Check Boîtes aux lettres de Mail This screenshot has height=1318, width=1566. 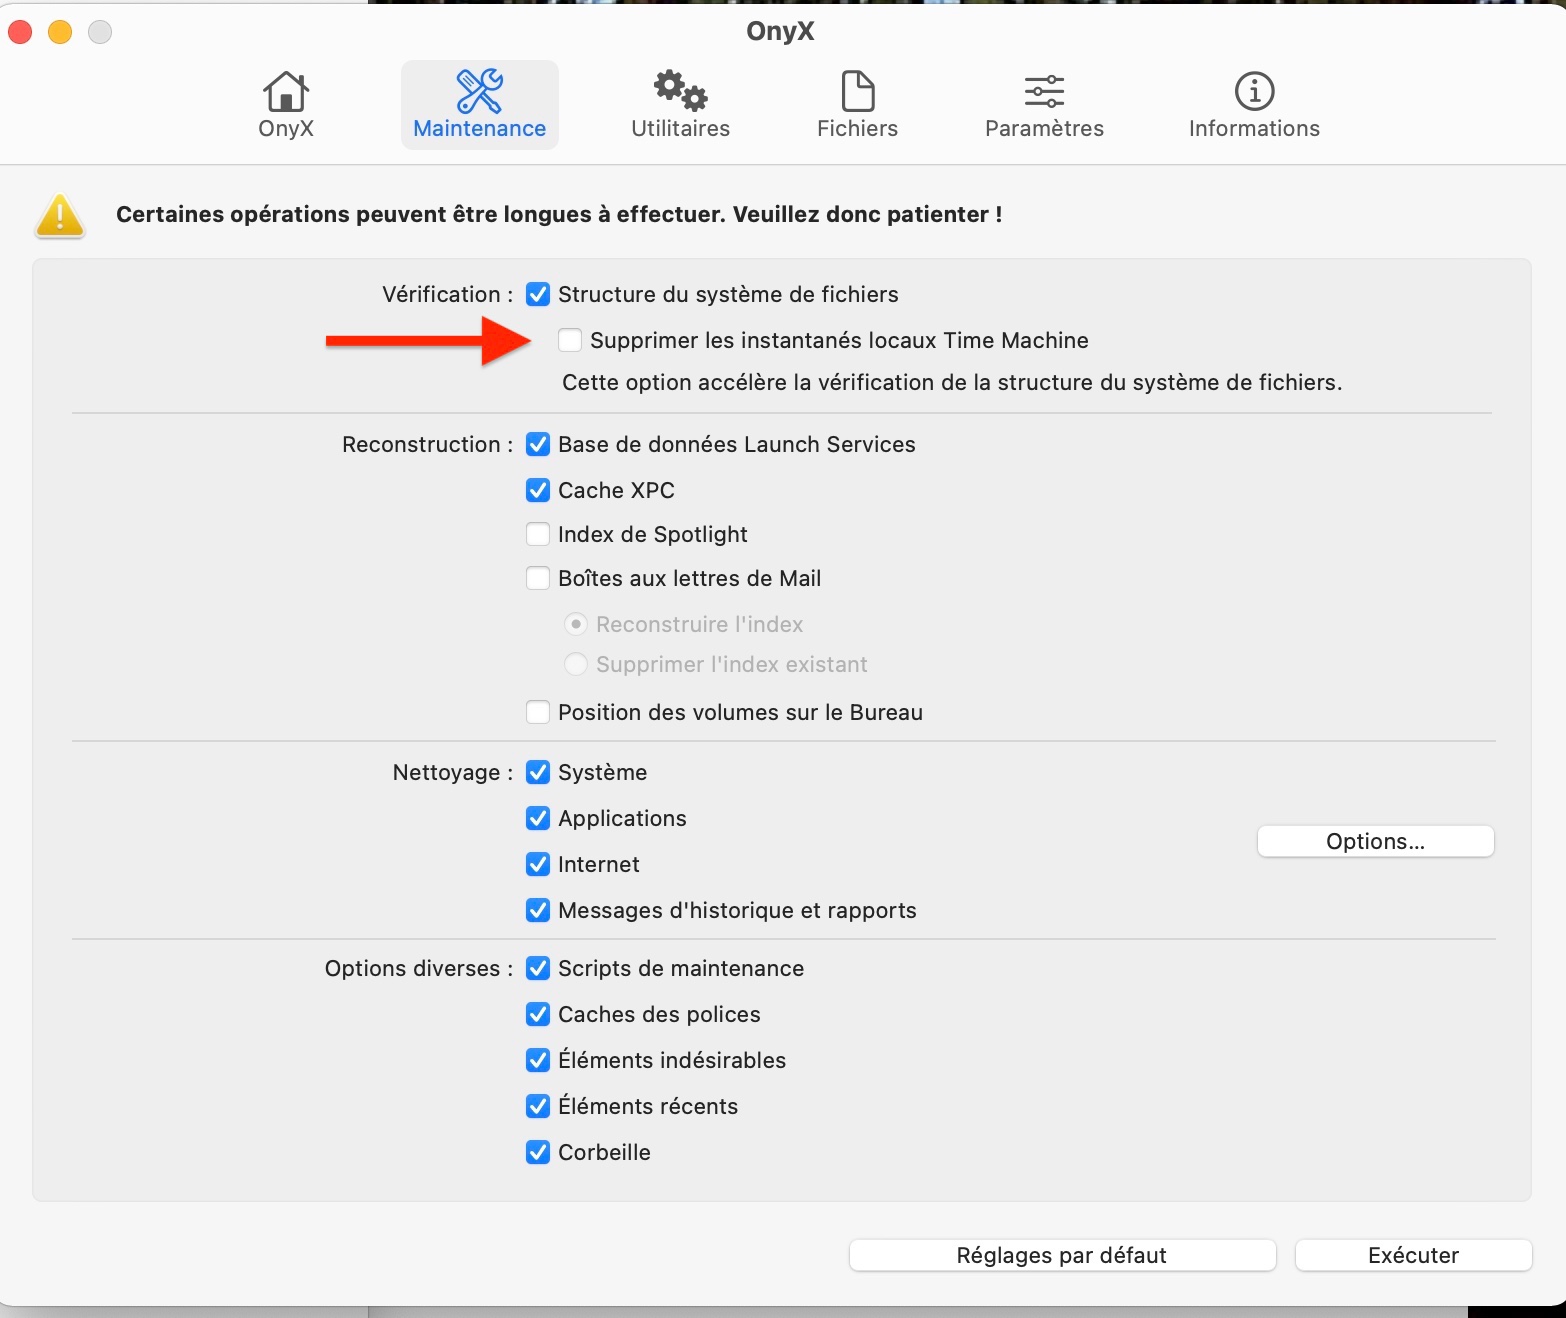(538, 578)
